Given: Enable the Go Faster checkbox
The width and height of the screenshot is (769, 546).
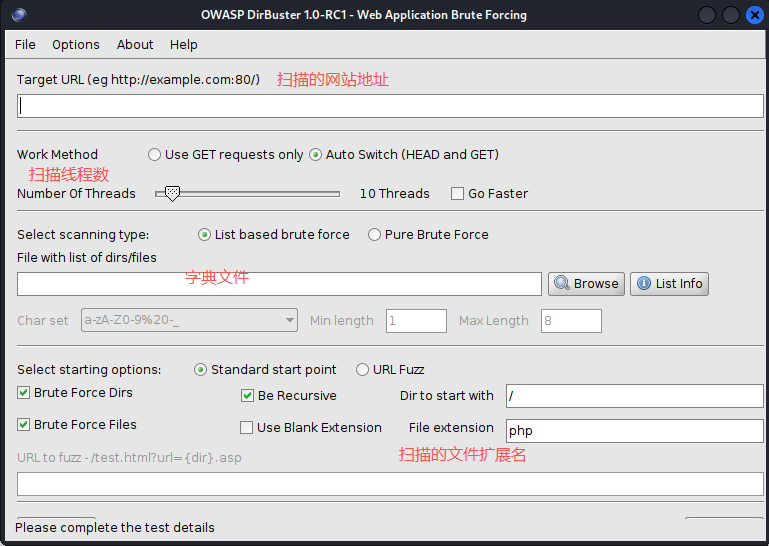Looking at the screenshot, I should pyautogui.click(x=457, y=193).
